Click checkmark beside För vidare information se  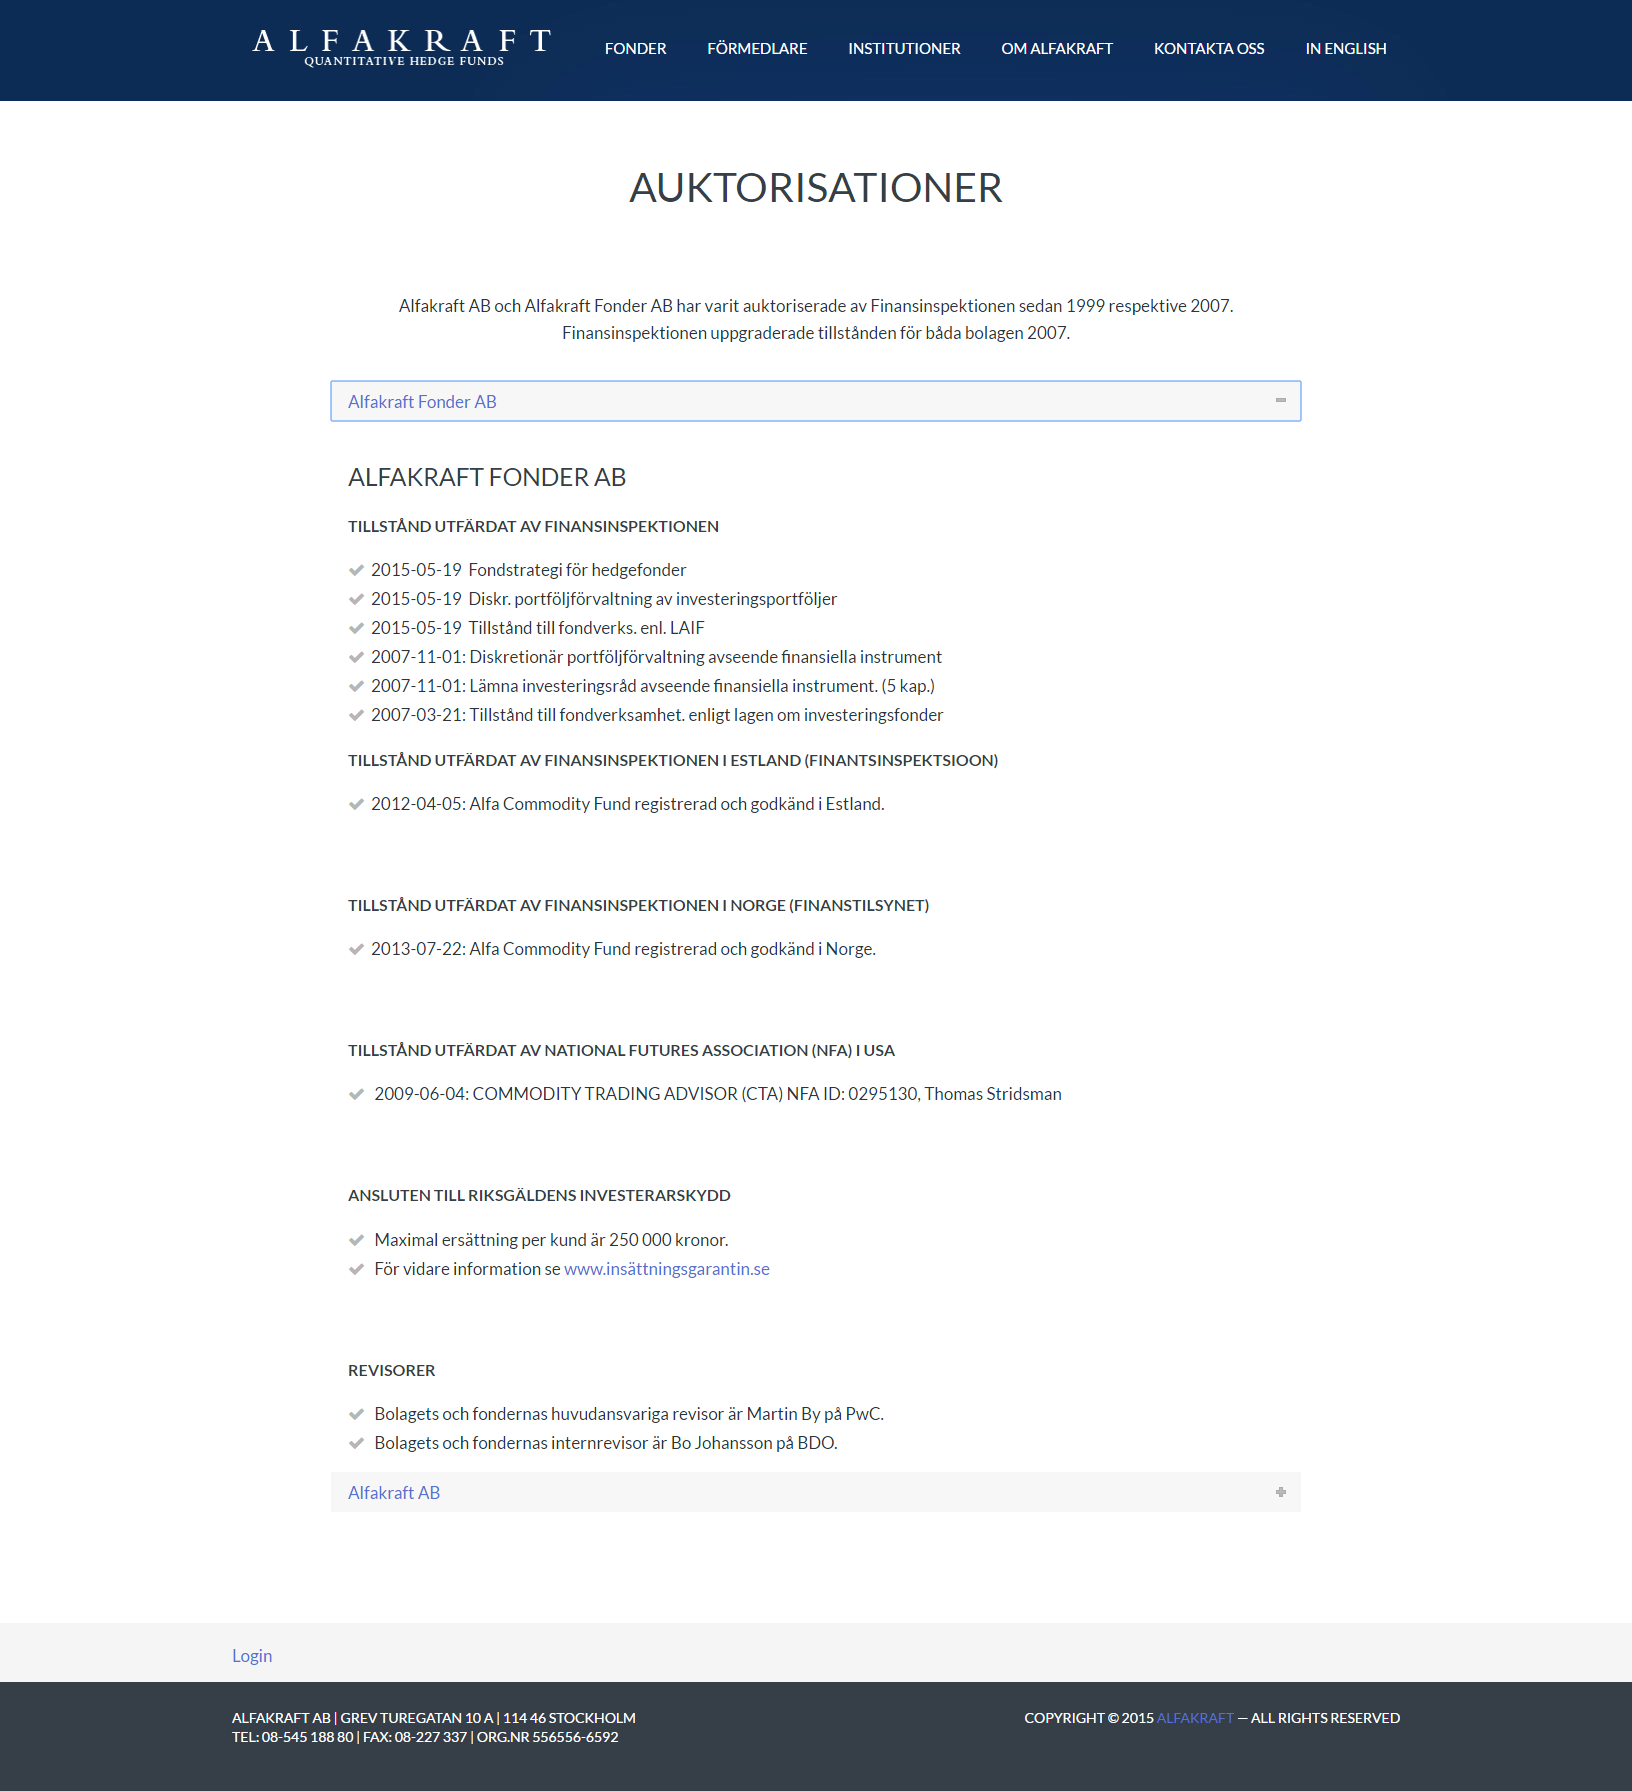[356, 1269]
